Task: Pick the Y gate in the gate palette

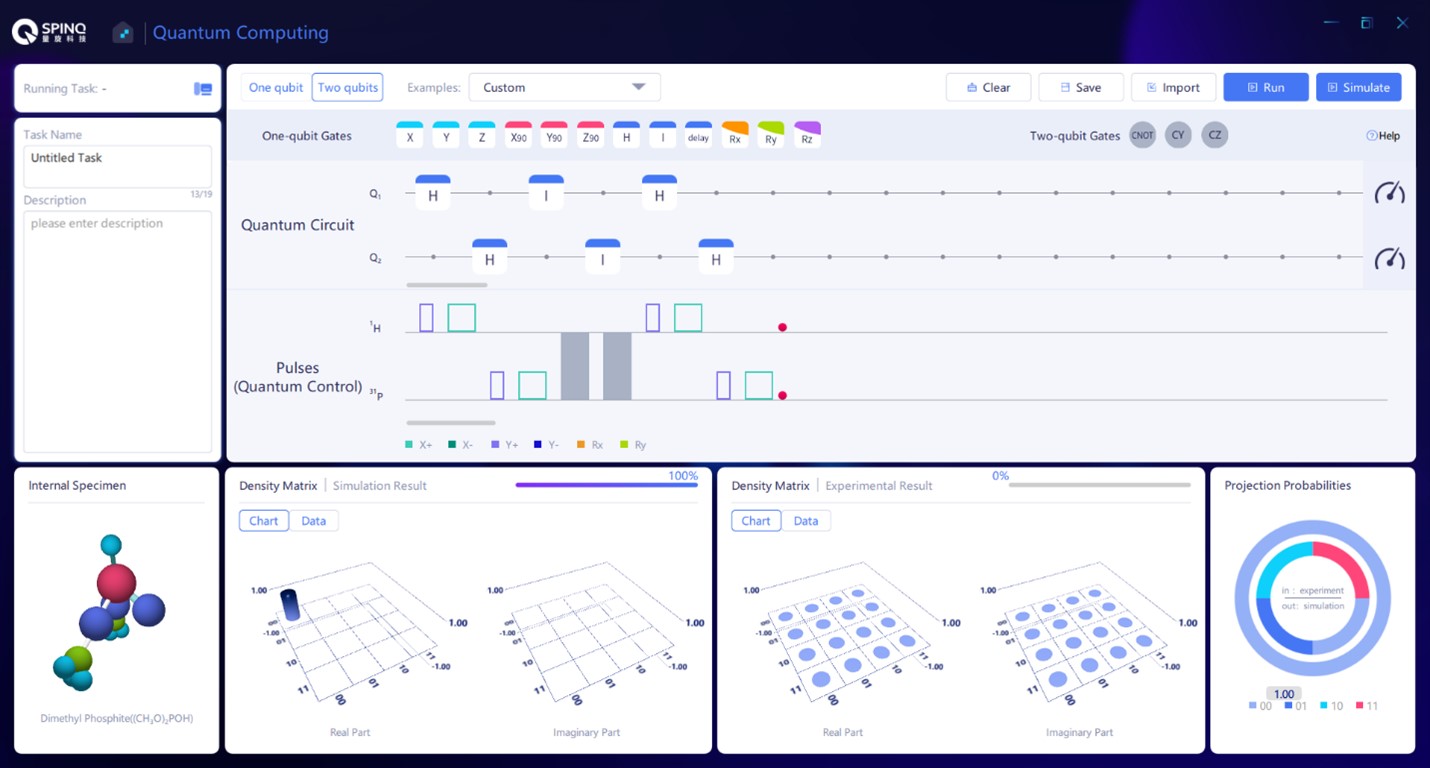Action: pyautogui.click(x=446, y=135)
